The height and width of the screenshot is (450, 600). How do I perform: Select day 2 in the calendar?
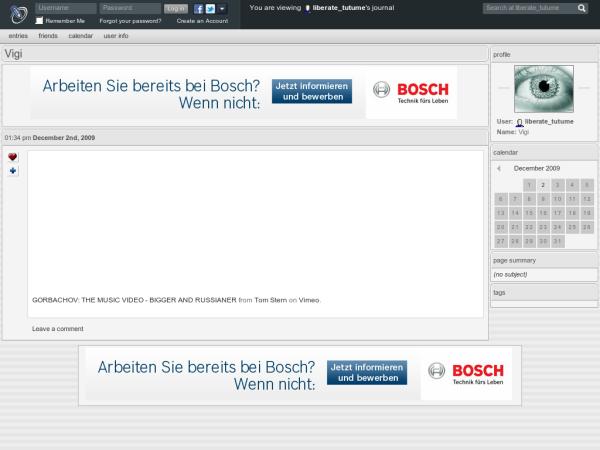point(543,185)
